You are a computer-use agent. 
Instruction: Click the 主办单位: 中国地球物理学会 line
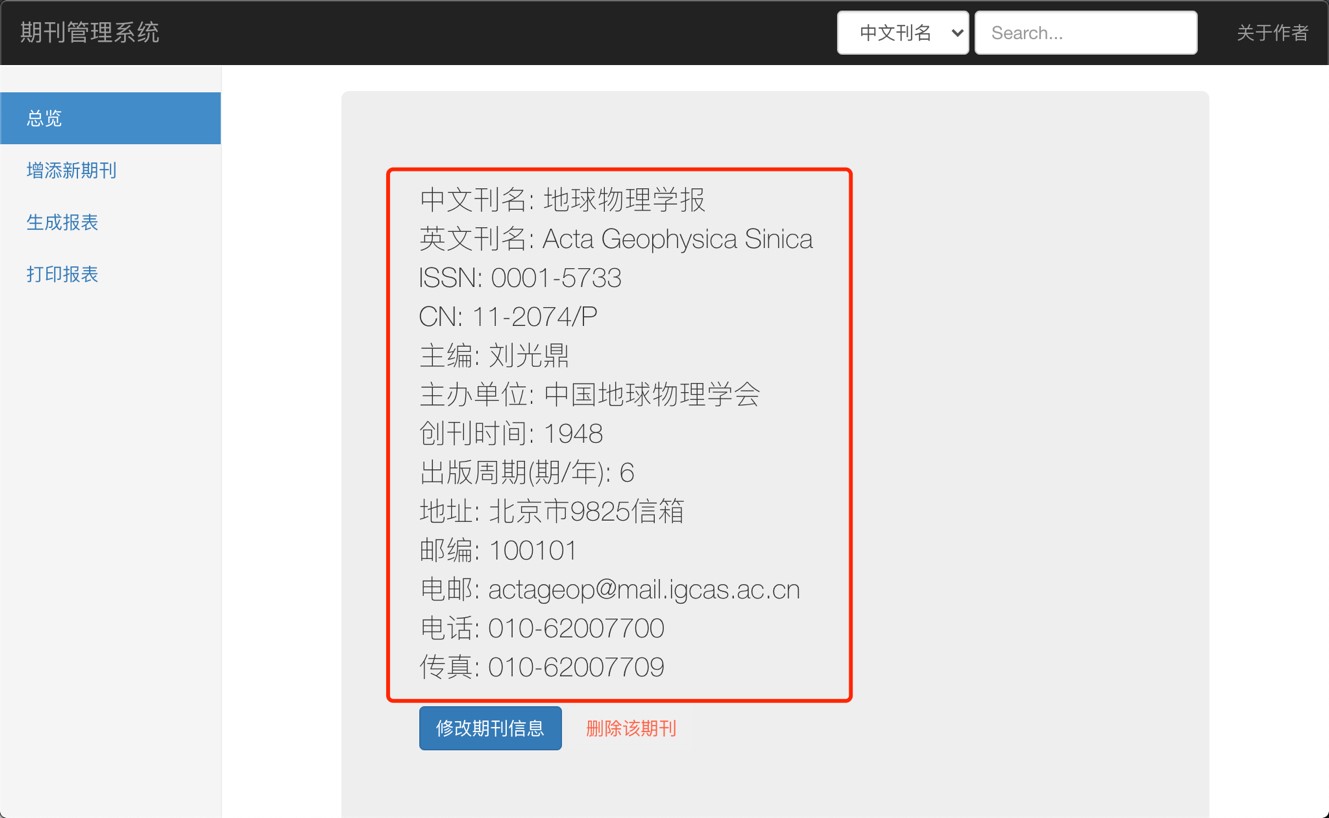(x=589, y=395)
